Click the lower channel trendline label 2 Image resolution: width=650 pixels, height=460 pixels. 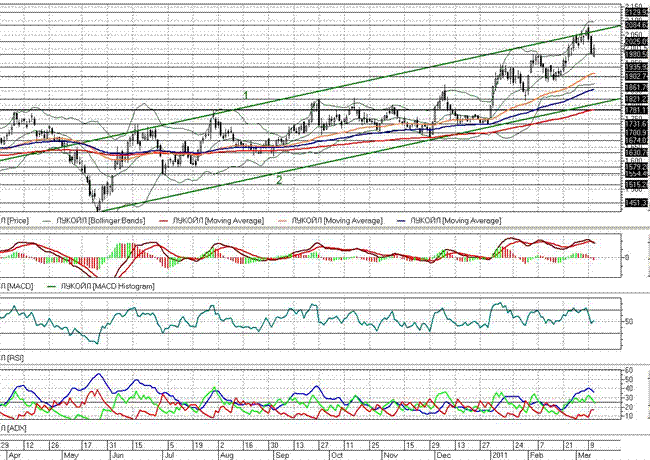(x=279, y=179)
